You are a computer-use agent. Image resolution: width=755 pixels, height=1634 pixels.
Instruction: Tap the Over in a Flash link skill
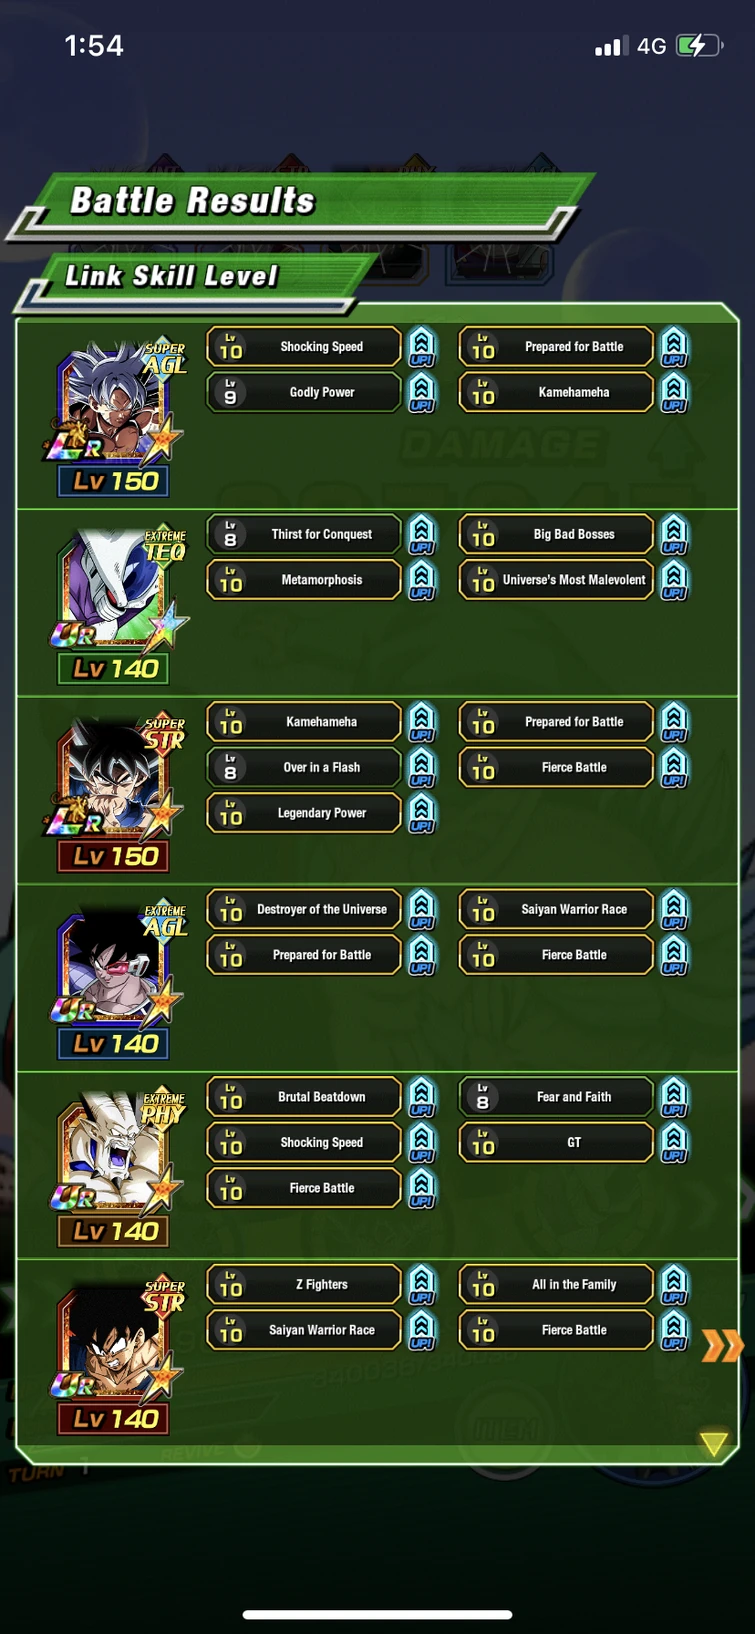(304, 768)
